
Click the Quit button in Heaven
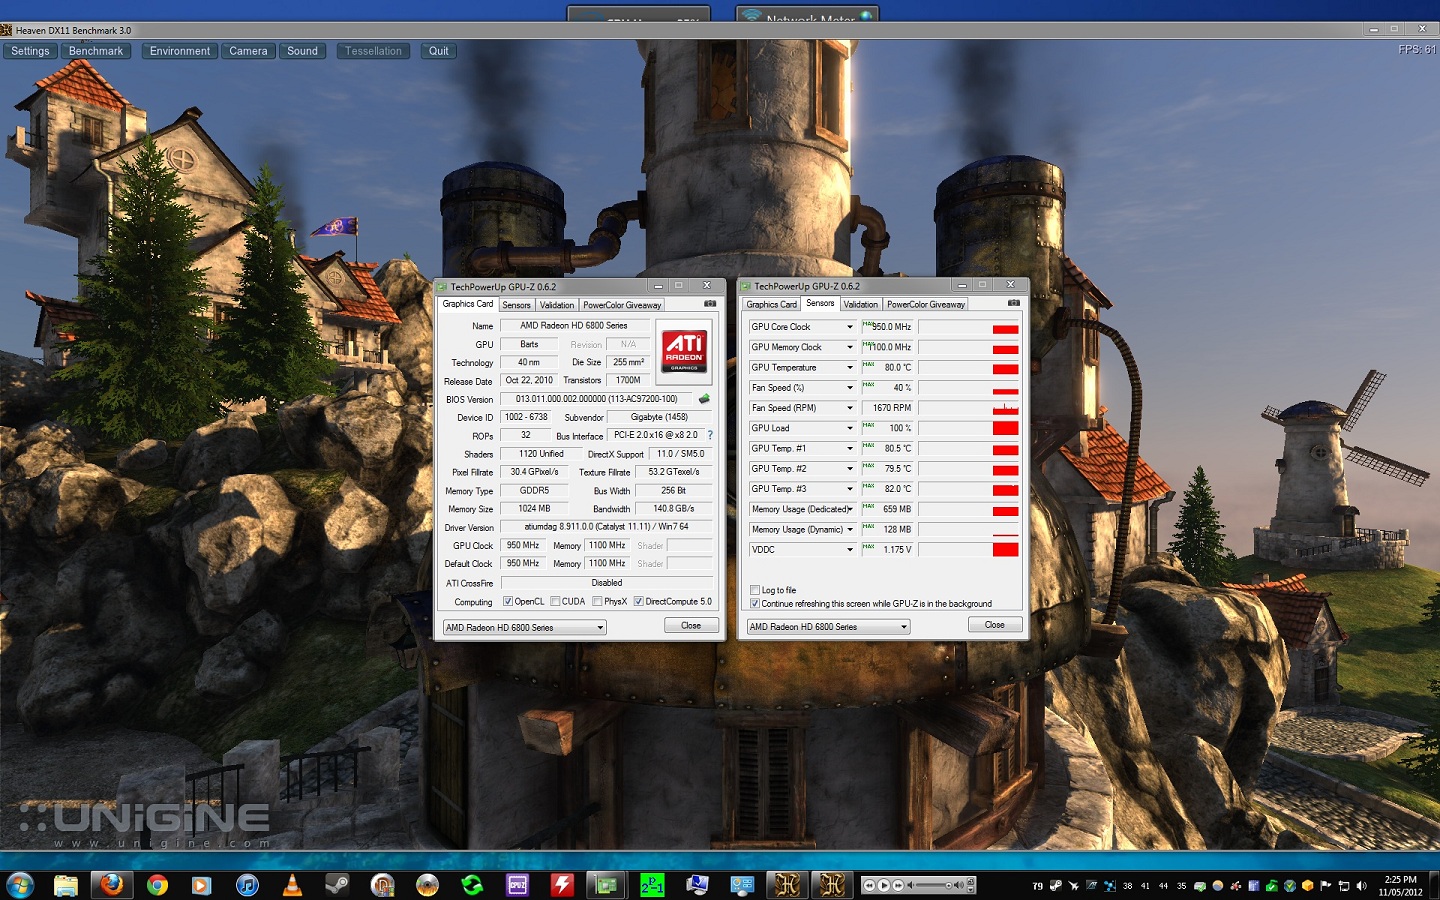(x=439, y=51)
